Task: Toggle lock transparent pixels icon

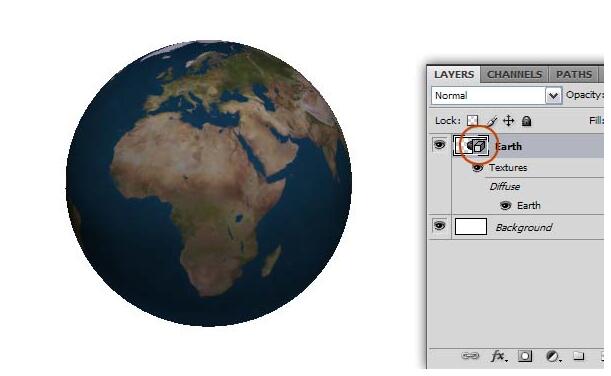Action: pyautogui.click(x=472, y=121)
